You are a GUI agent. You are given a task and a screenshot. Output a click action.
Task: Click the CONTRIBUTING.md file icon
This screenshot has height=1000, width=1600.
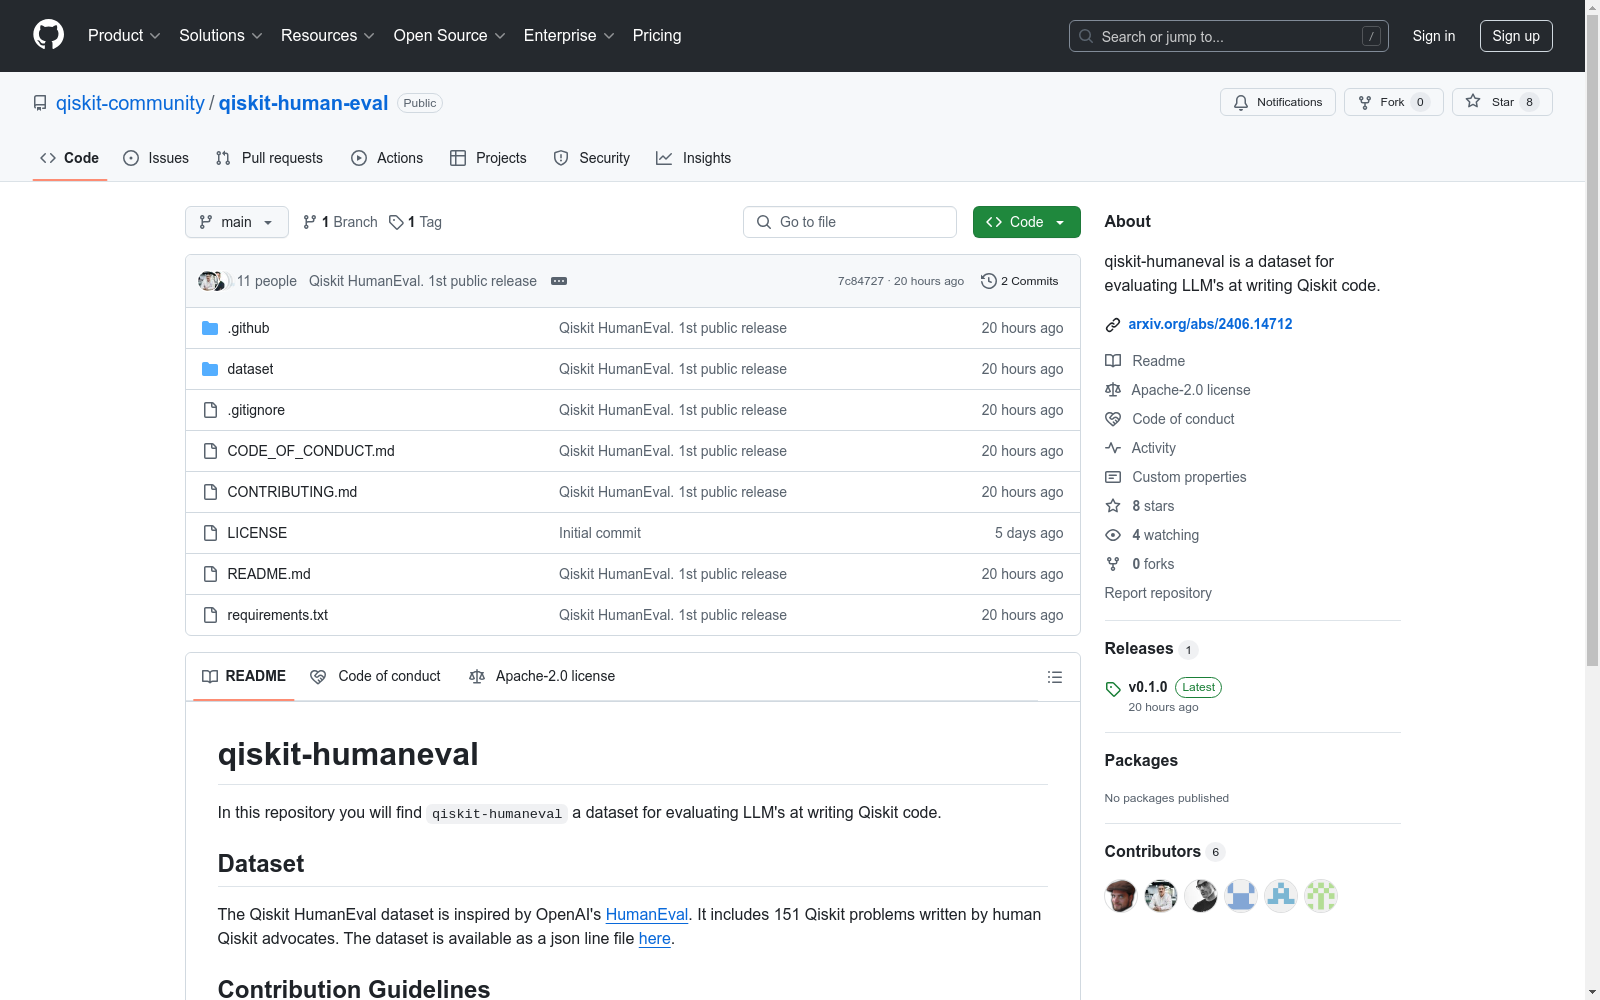[x=210, y=492]
